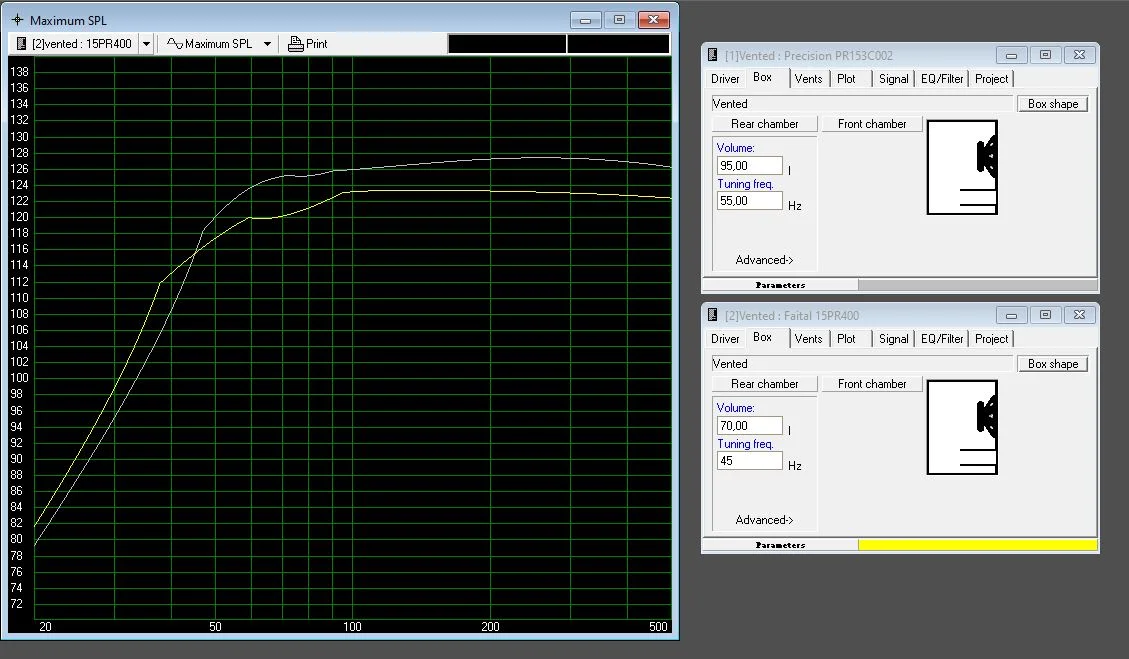Click box diagram in Precision PR153C002 window
Image resolution: width=1129 pixels, height=659 pixels.
pos(962,167)
